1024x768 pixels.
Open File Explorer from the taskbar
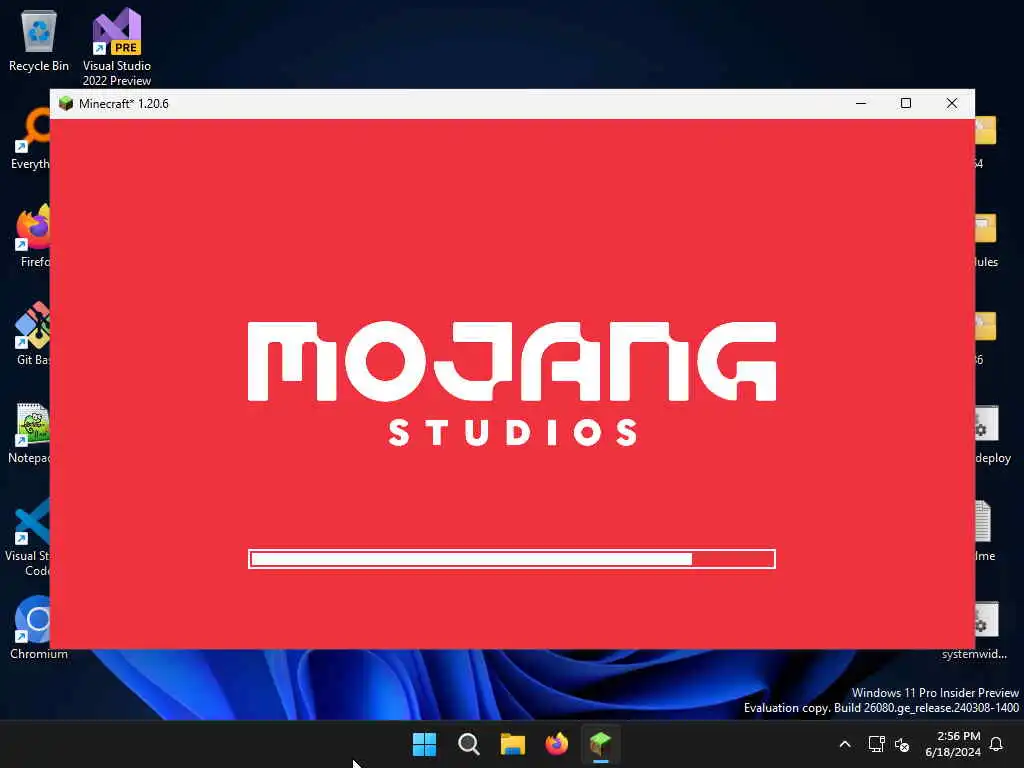click(x=513, y=744)
